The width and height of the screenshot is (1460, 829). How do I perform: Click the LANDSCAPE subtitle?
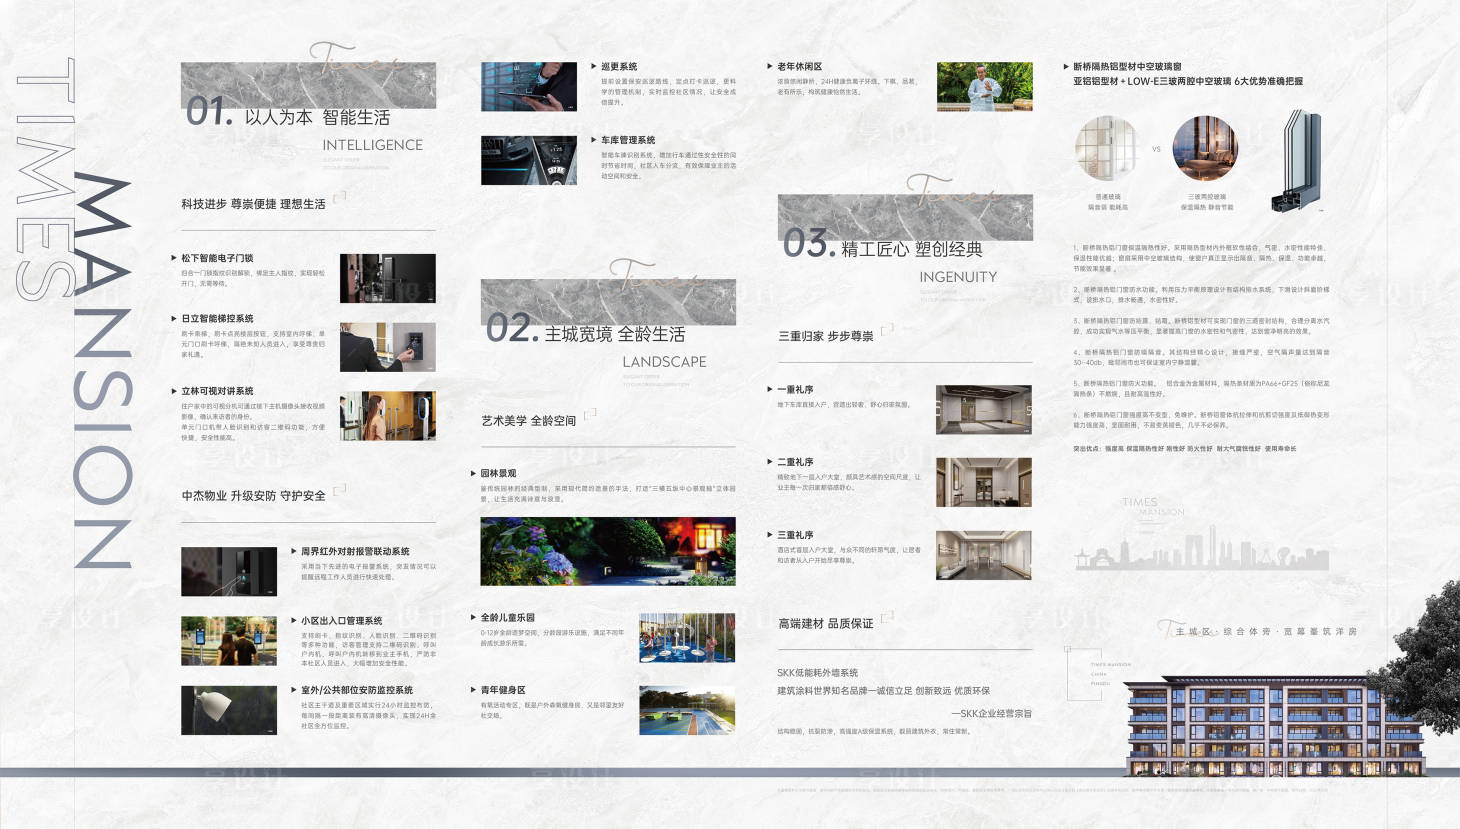[664, 362]
